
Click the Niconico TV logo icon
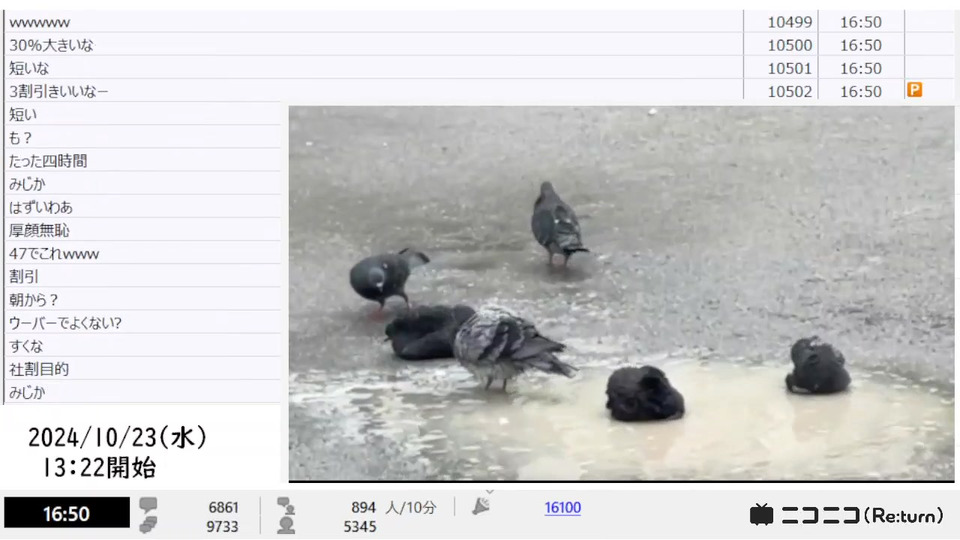point(762,514)
